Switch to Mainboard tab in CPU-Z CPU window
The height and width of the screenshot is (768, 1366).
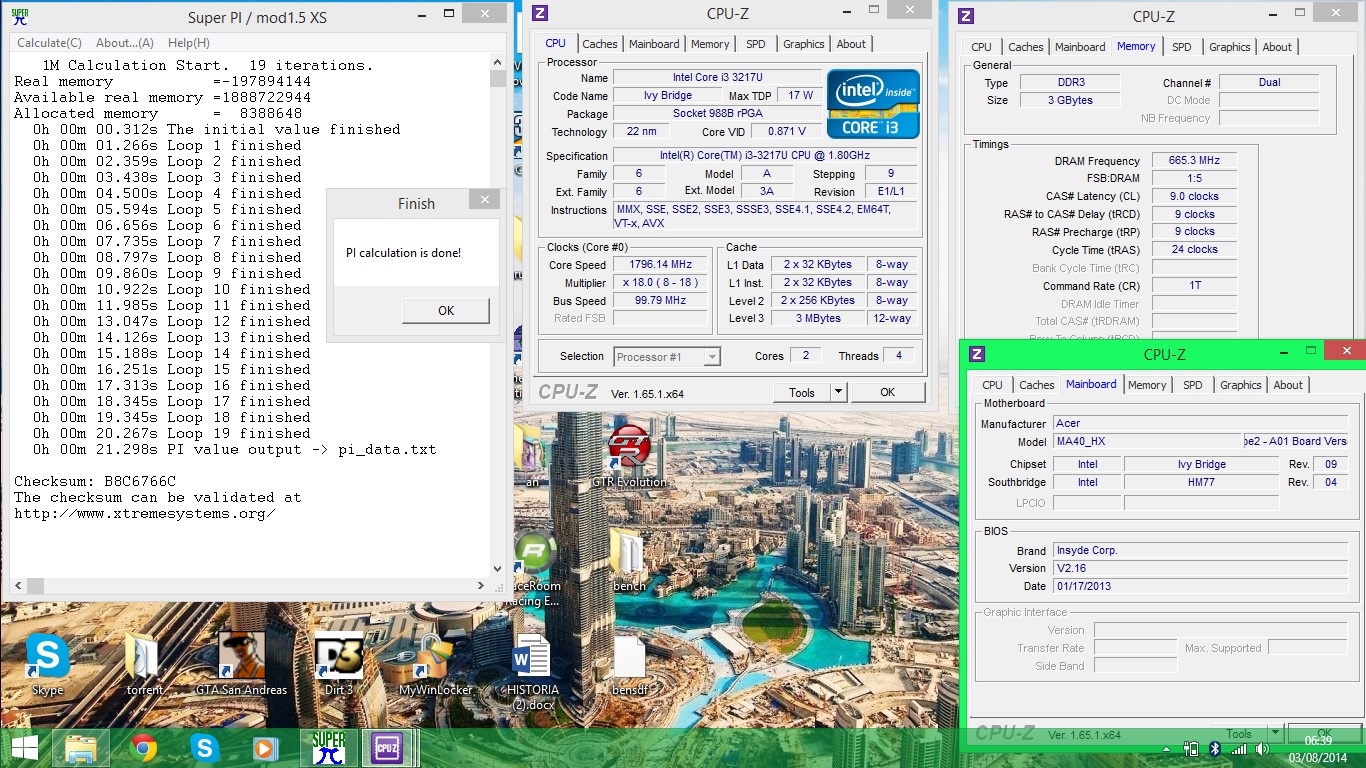pyautogui.click(x=654, y=44)
